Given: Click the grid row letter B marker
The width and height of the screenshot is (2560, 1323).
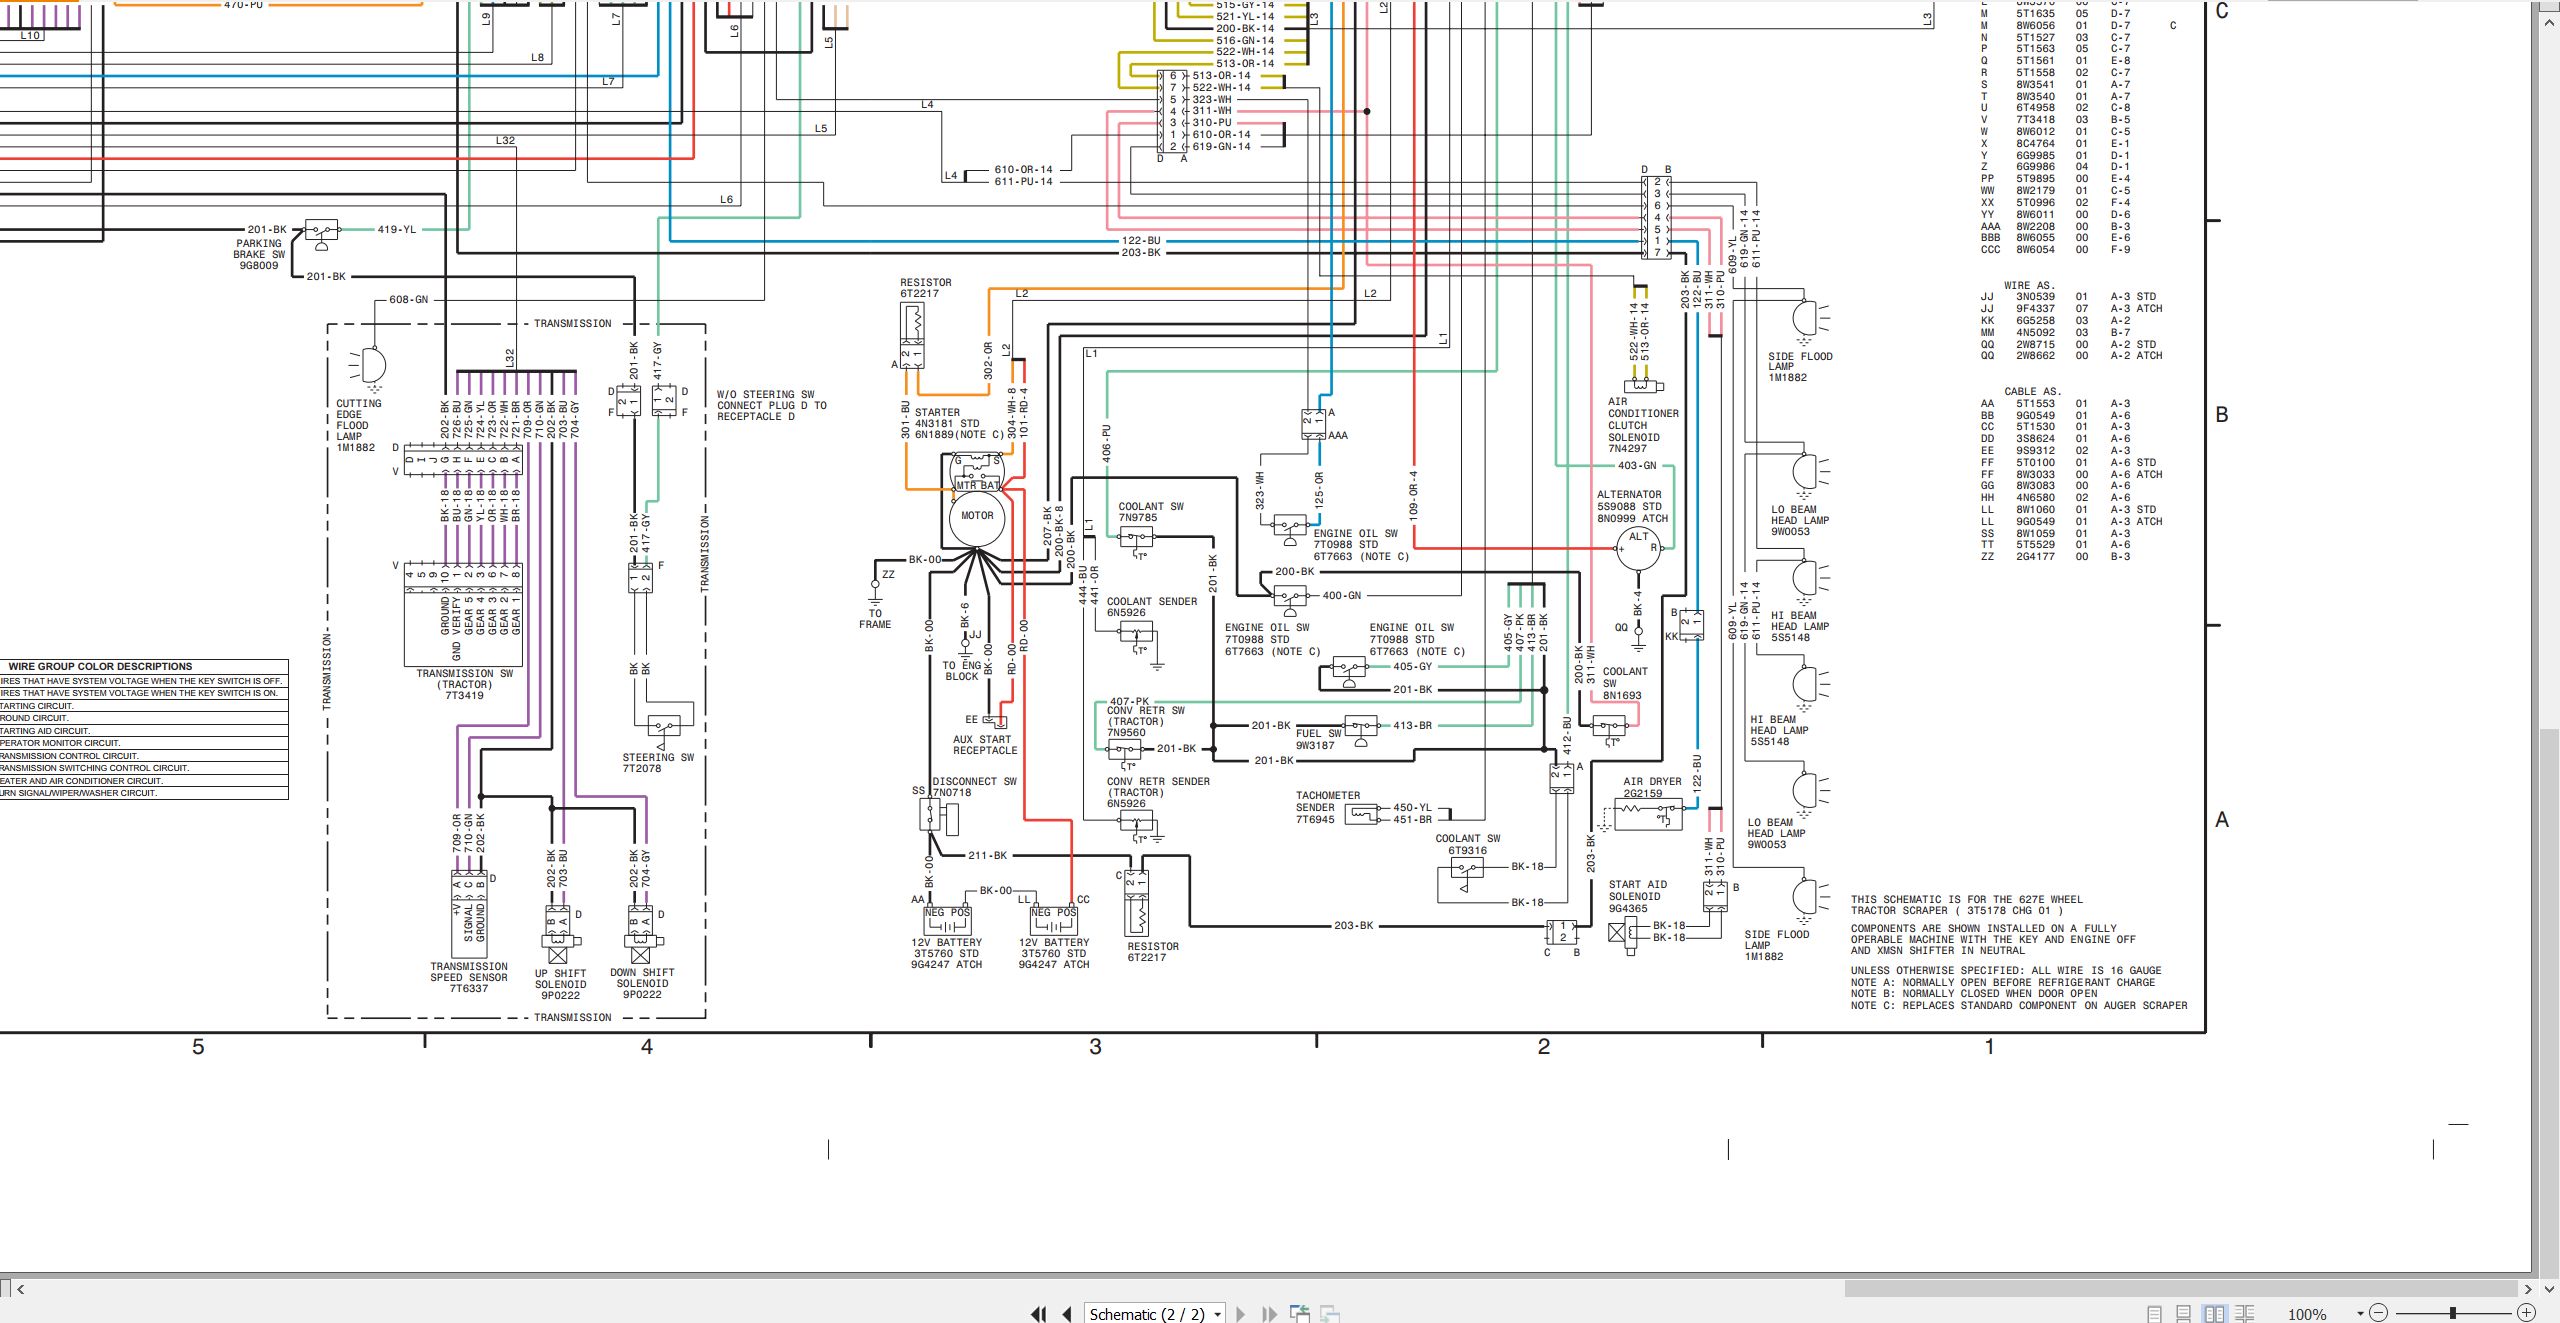Looking at the screenshot, I should 2222,415.
